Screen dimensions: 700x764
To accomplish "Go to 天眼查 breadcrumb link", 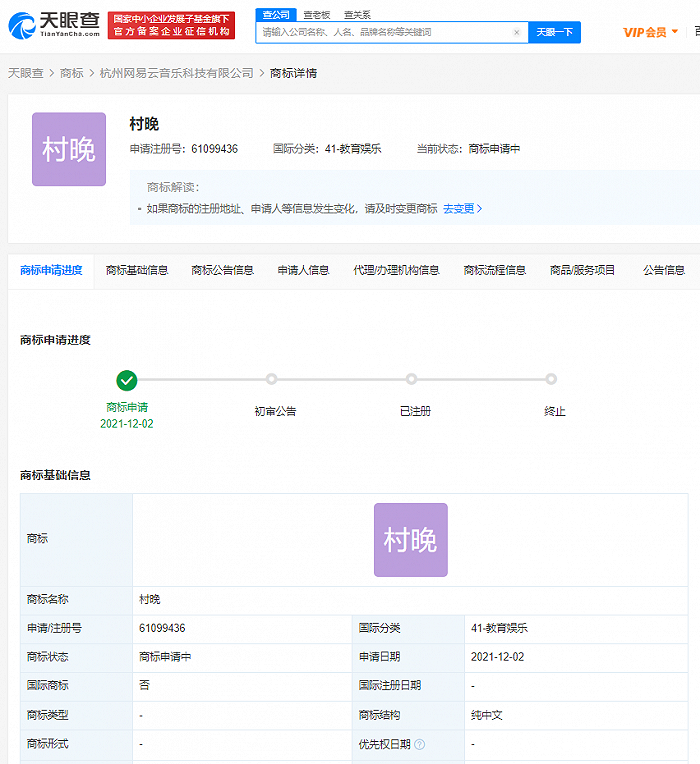I will [x=26, y=73].
